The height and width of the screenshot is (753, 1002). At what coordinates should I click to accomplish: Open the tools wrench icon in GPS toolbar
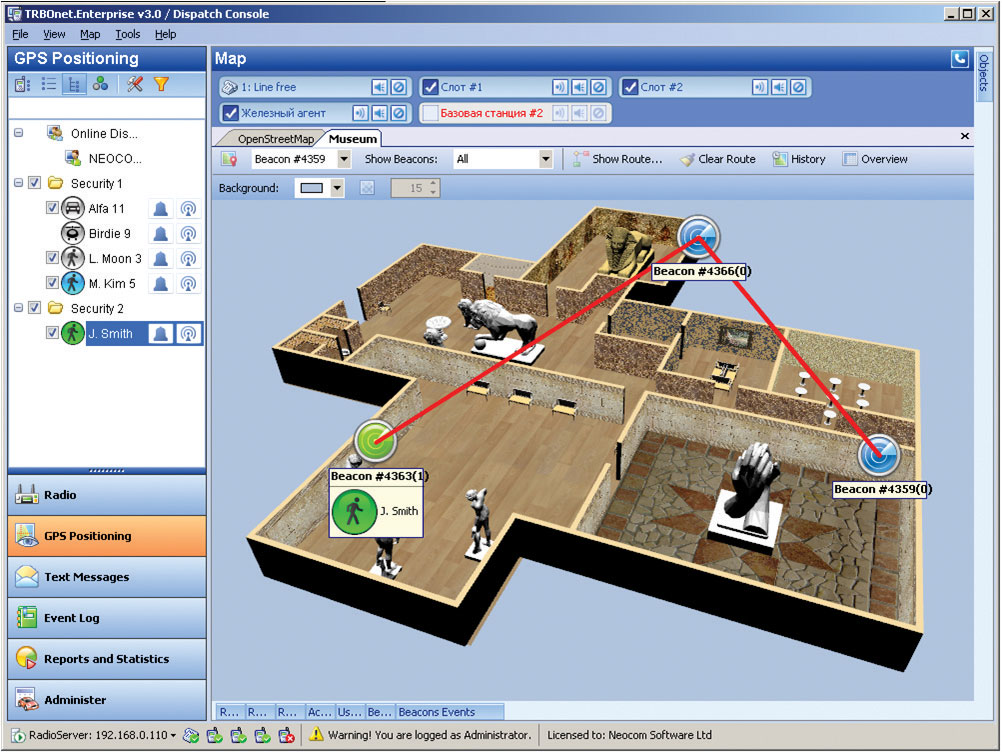[135, 84]
